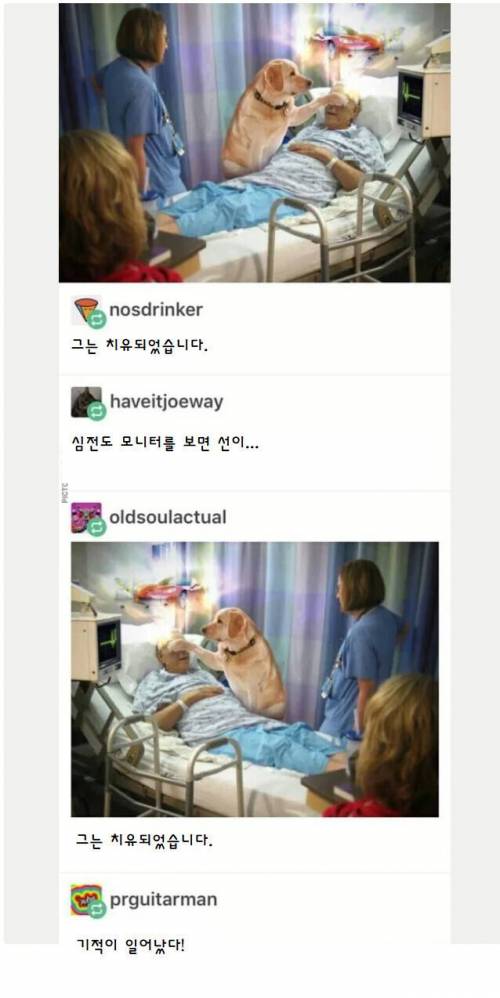500x998 pixels.
Task: Click the reblog badge on nosdrinker's avatar
Action: point(97,319)
